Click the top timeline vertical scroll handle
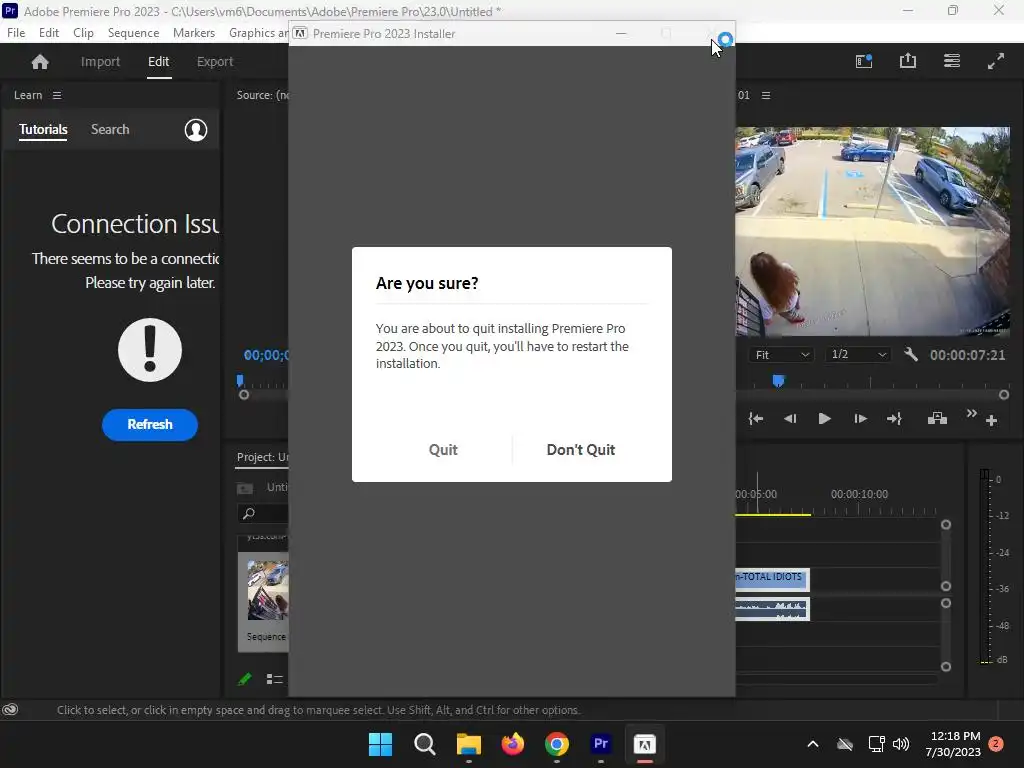This screenshot has height=768, width=1024. (x=946, y=525)
